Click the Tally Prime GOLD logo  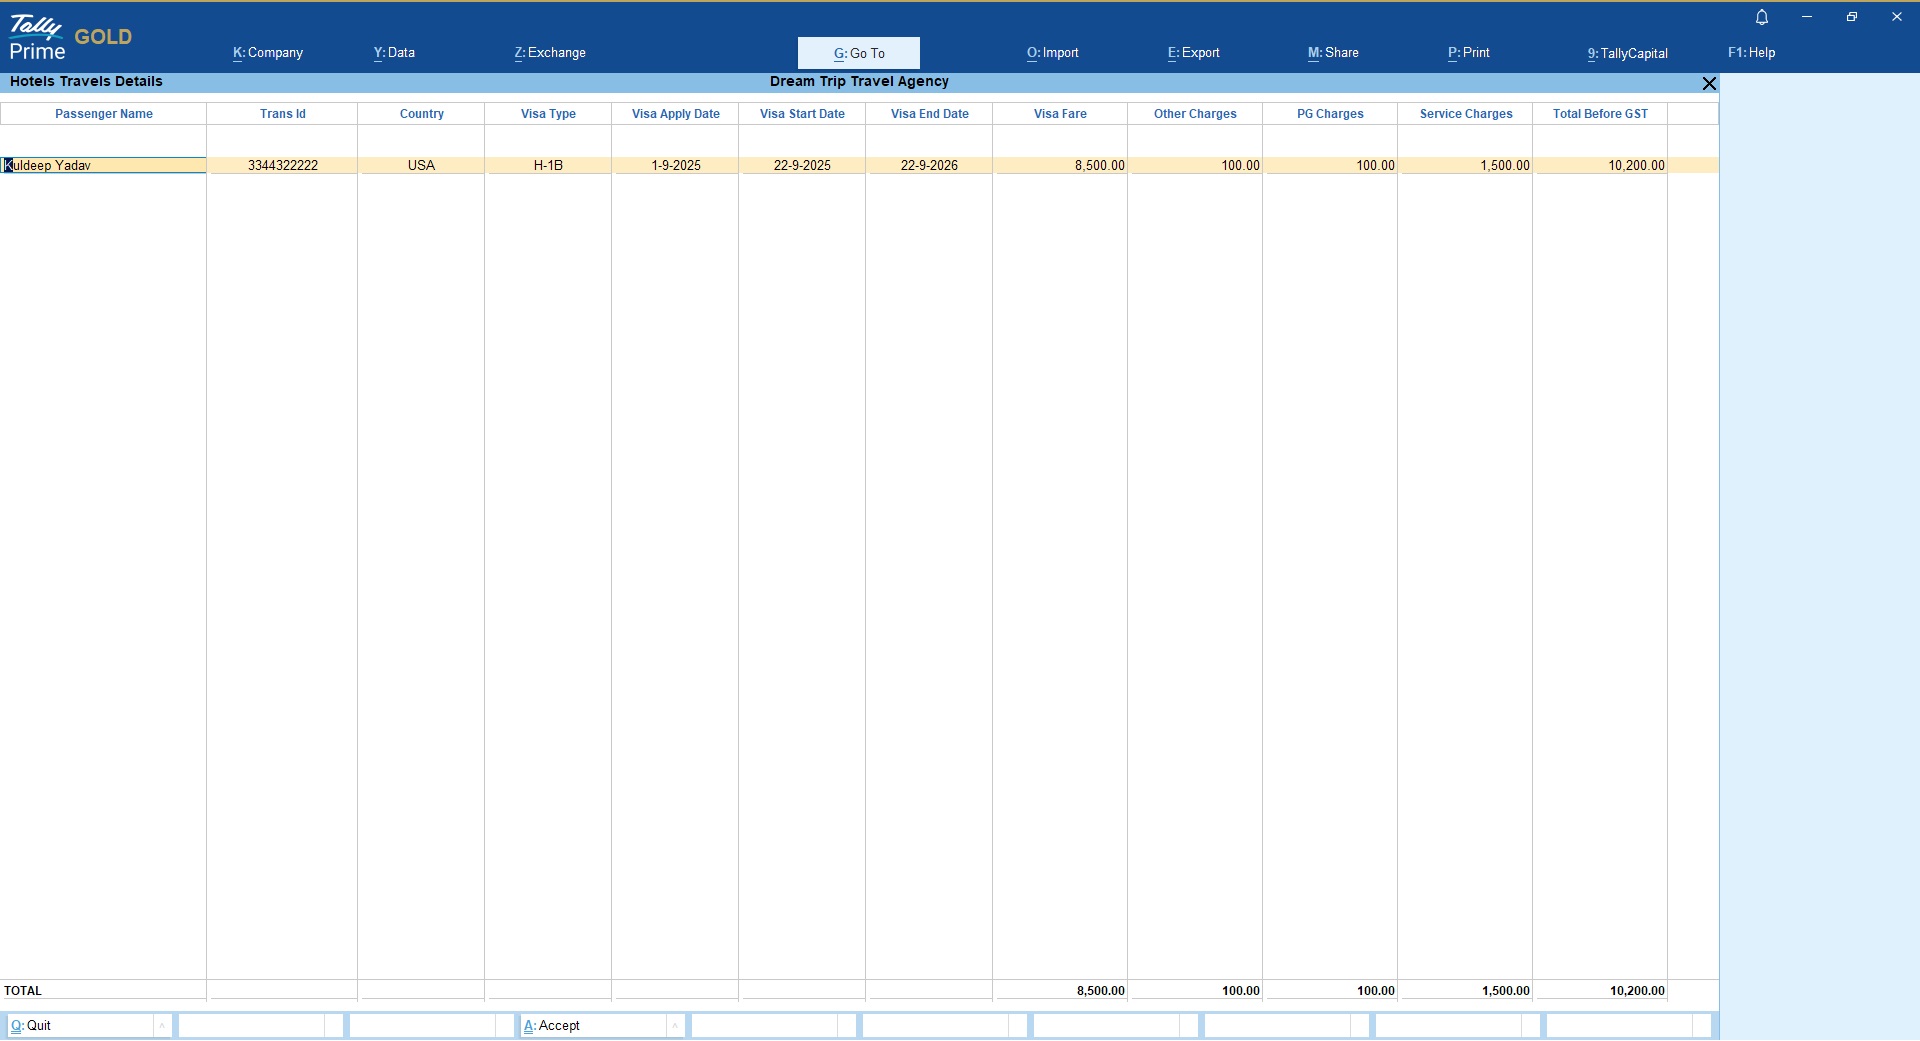point(70,39)
